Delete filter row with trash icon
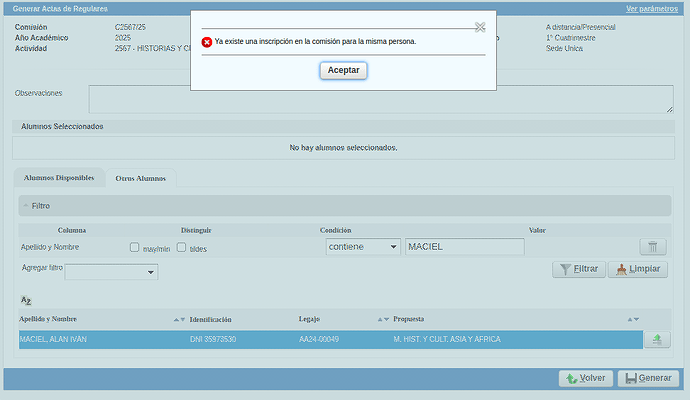690x400 pixels. coord(653,247)
